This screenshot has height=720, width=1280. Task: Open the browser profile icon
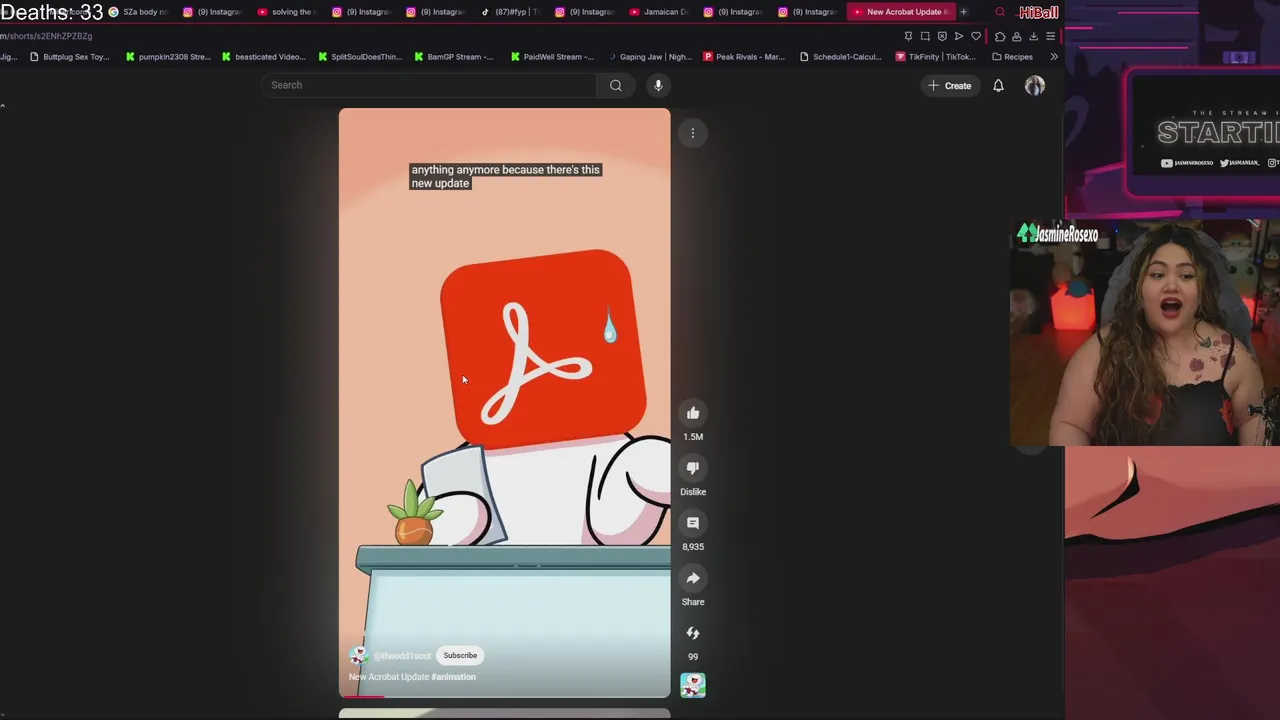1017,36
